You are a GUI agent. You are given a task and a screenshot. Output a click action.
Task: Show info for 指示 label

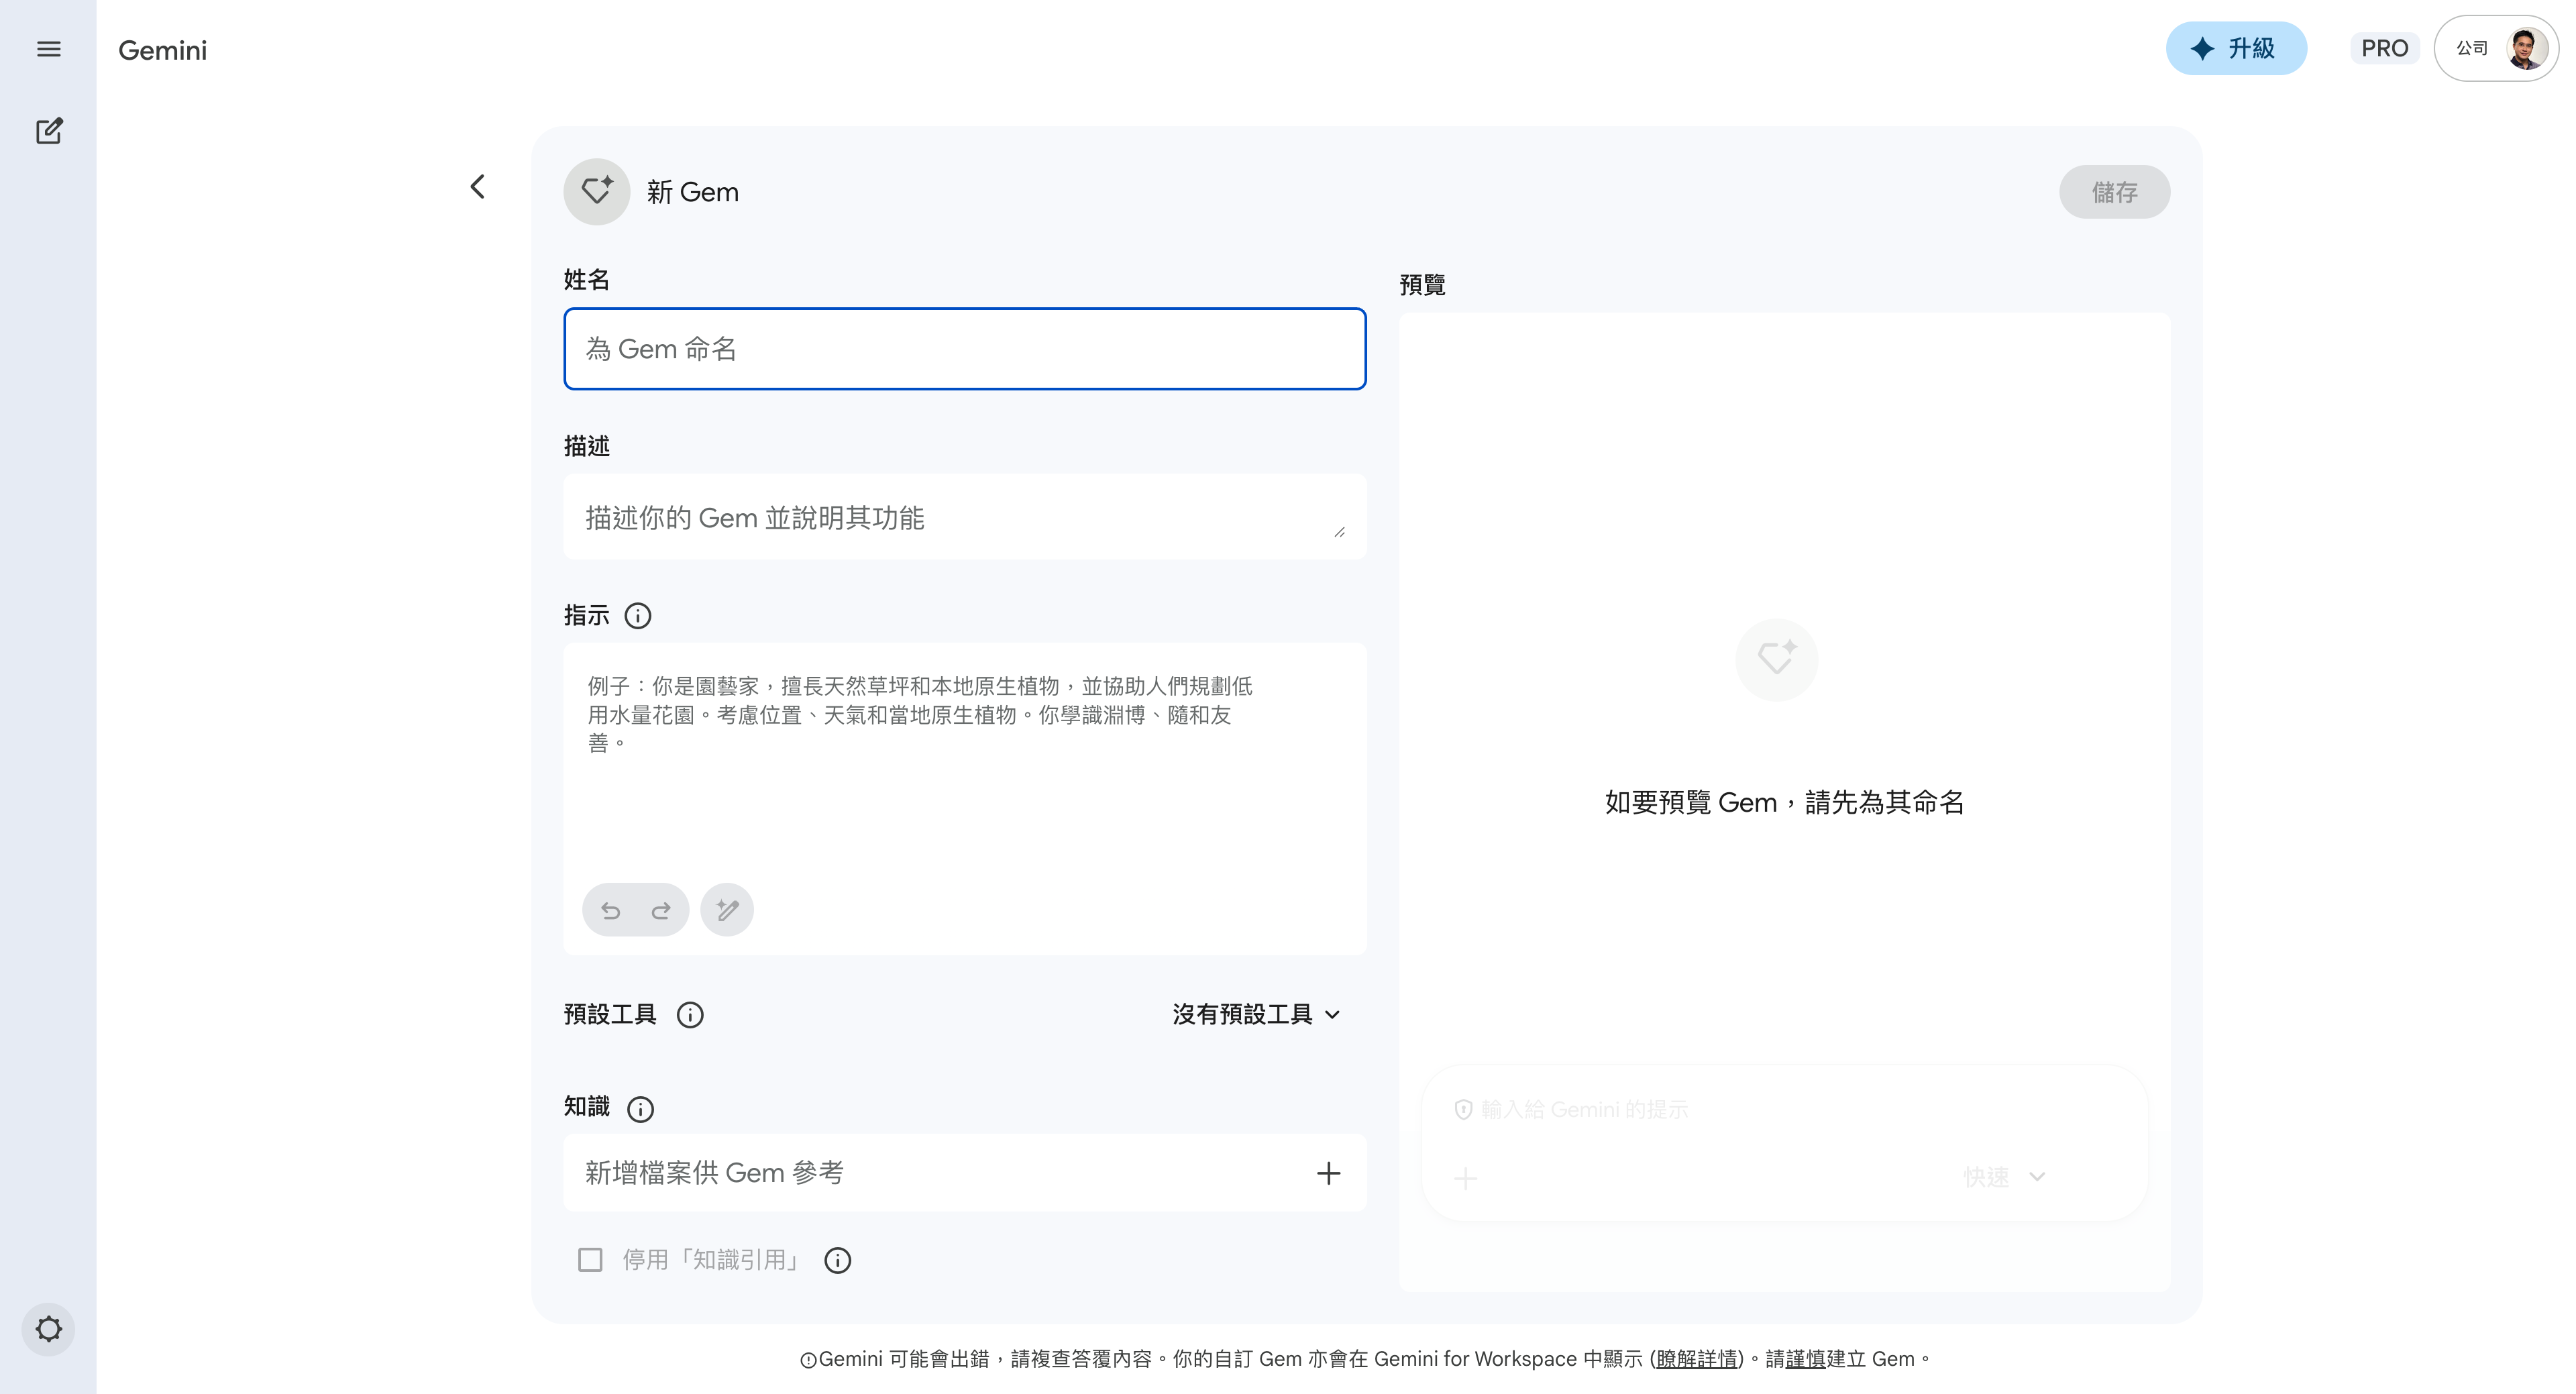pyautogui.click(x=638, y=616)
